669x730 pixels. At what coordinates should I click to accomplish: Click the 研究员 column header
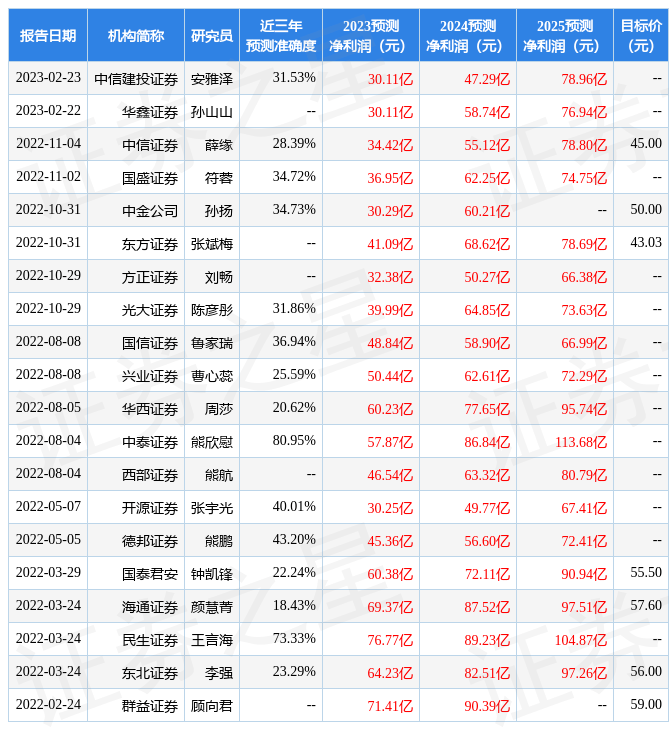click(x=212, y=35)
